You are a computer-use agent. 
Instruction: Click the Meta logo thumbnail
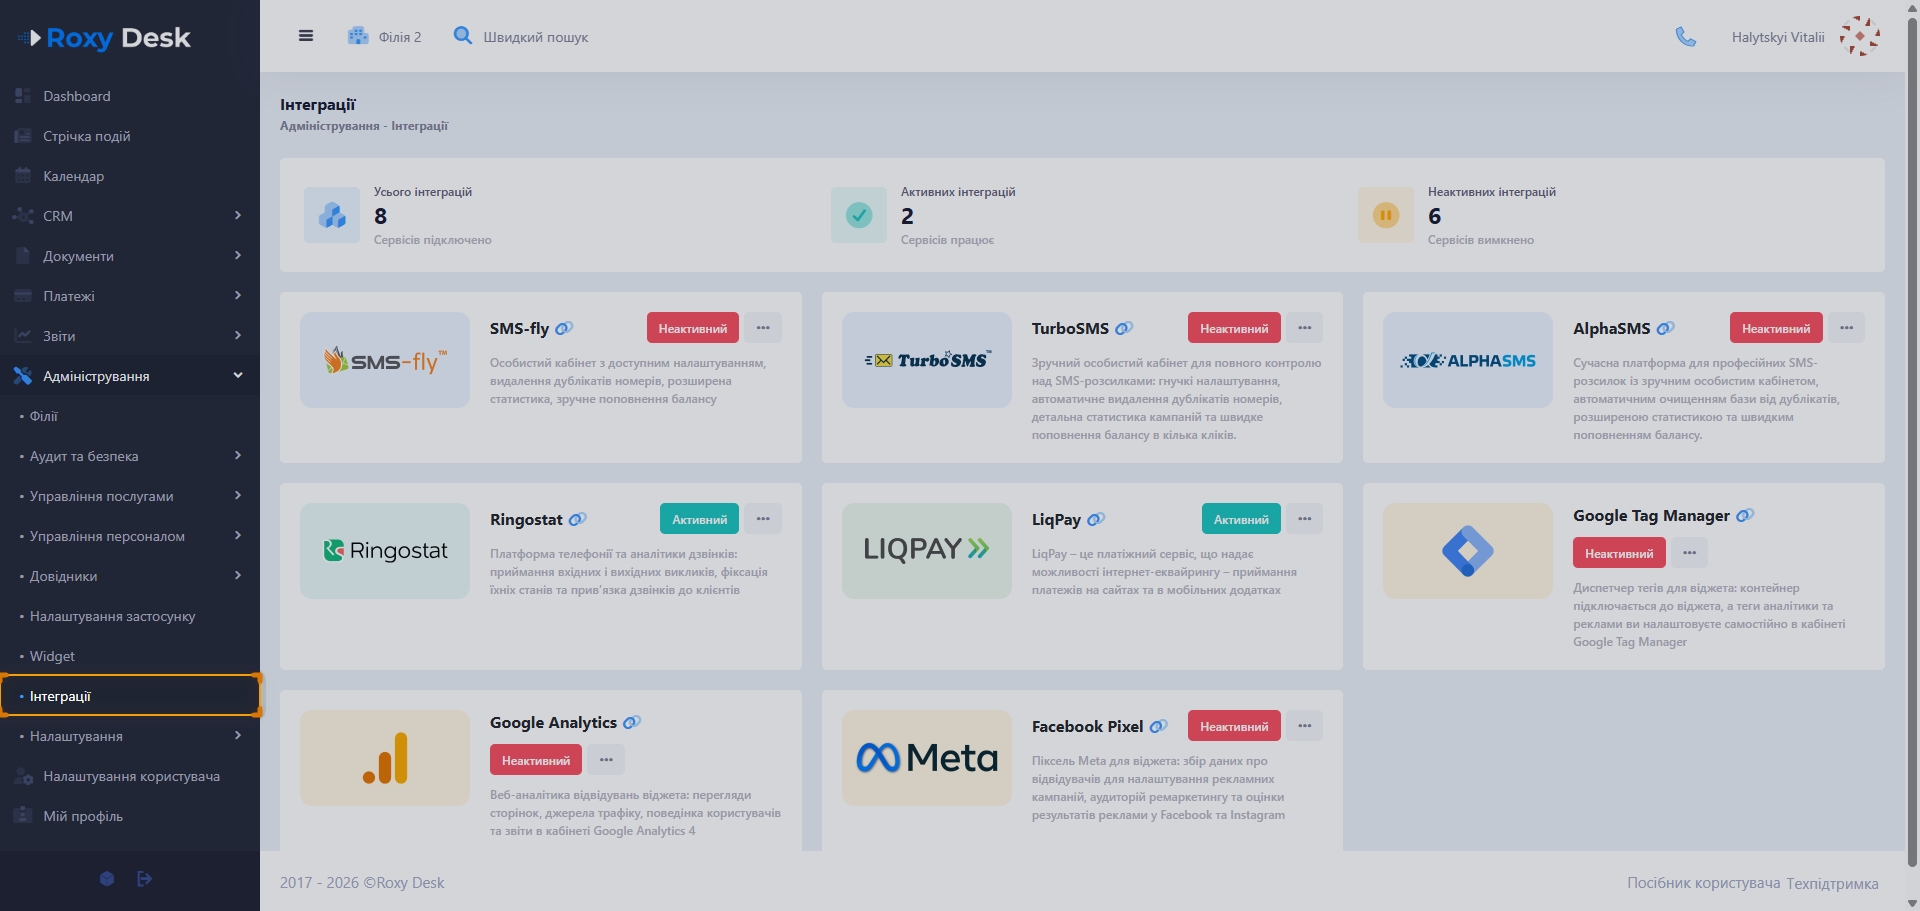coord(927,758)
